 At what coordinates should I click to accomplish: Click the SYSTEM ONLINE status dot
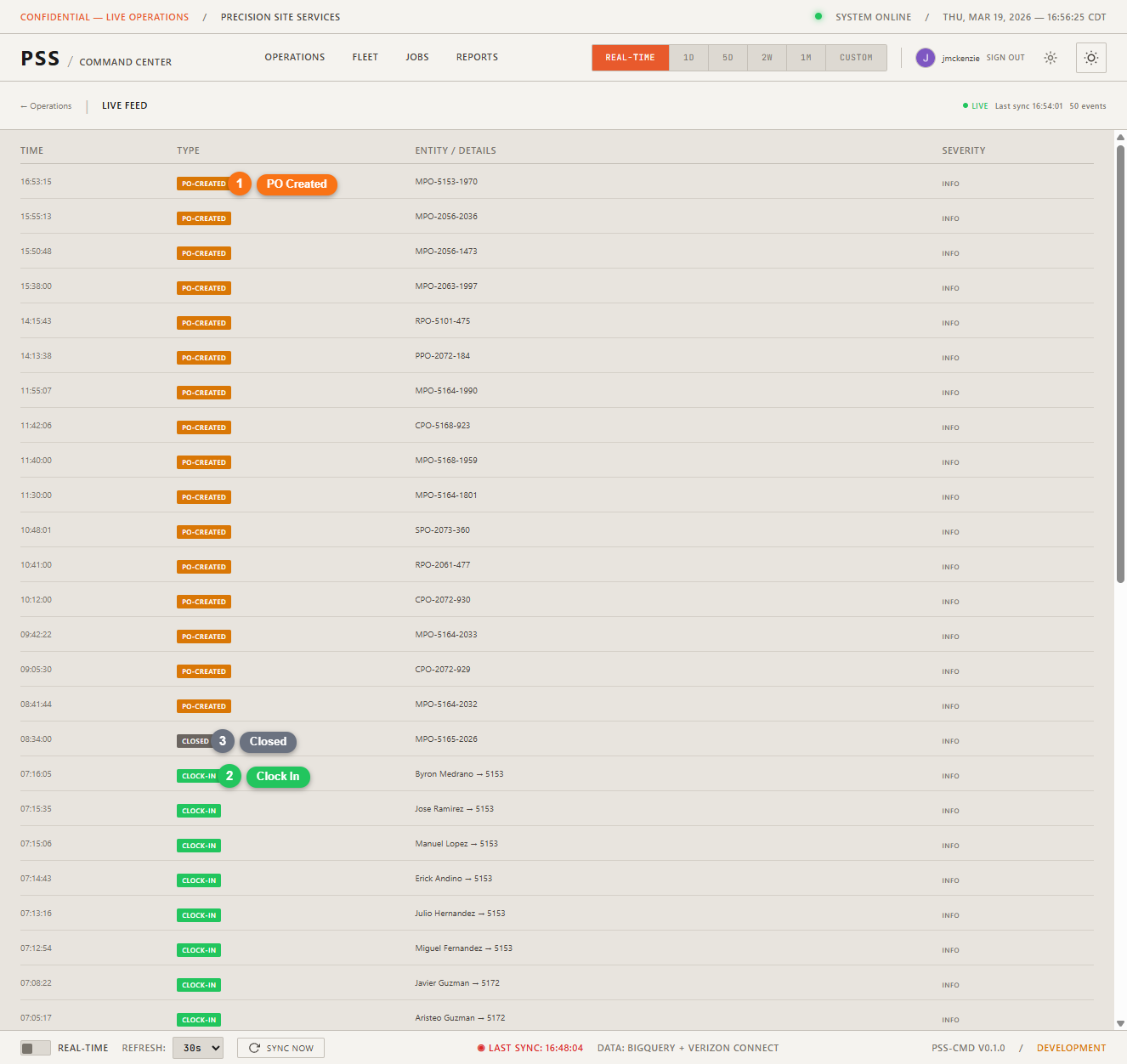click(820, 17)
